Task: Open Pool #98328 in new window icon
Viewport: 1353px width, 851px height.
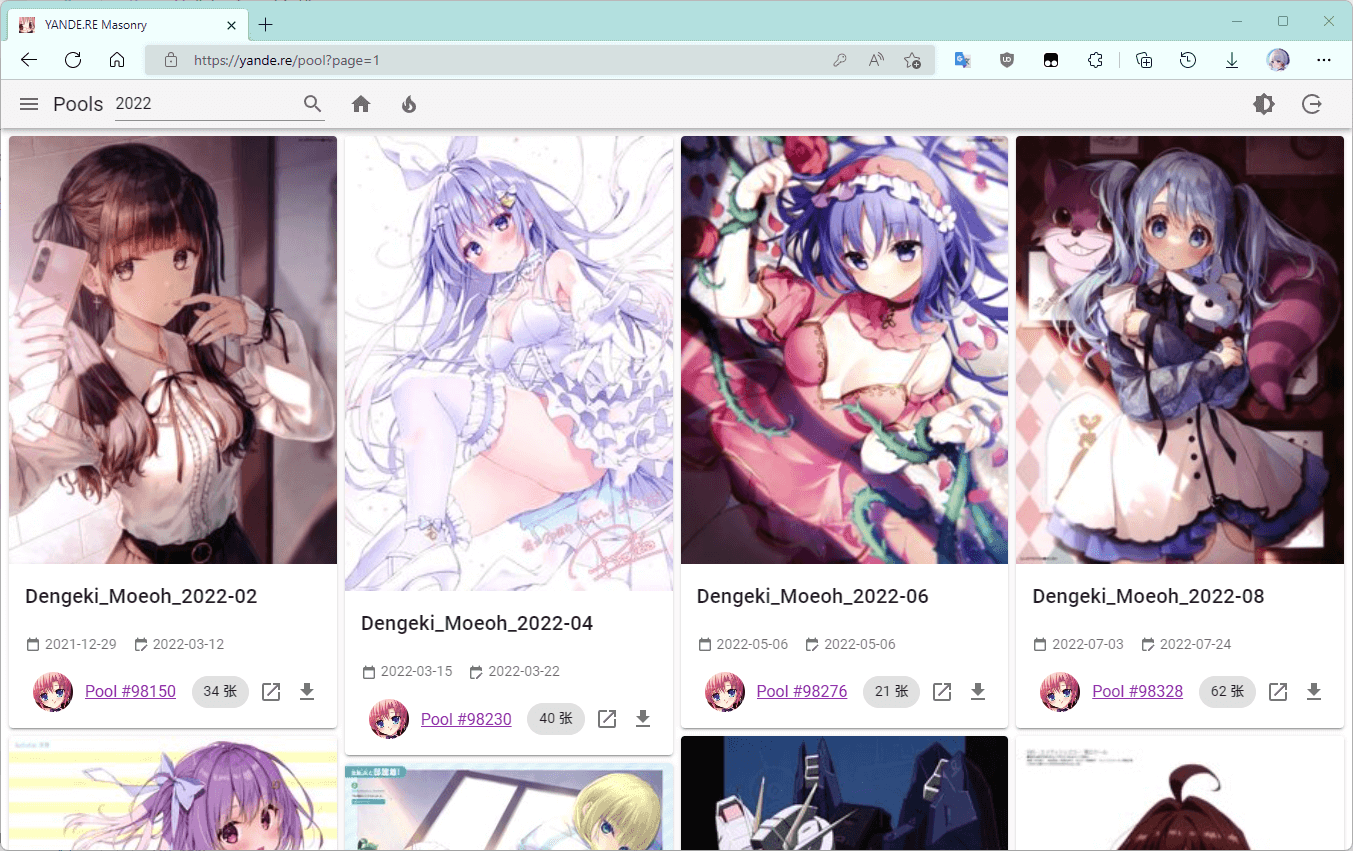Action: point(1278,691)
